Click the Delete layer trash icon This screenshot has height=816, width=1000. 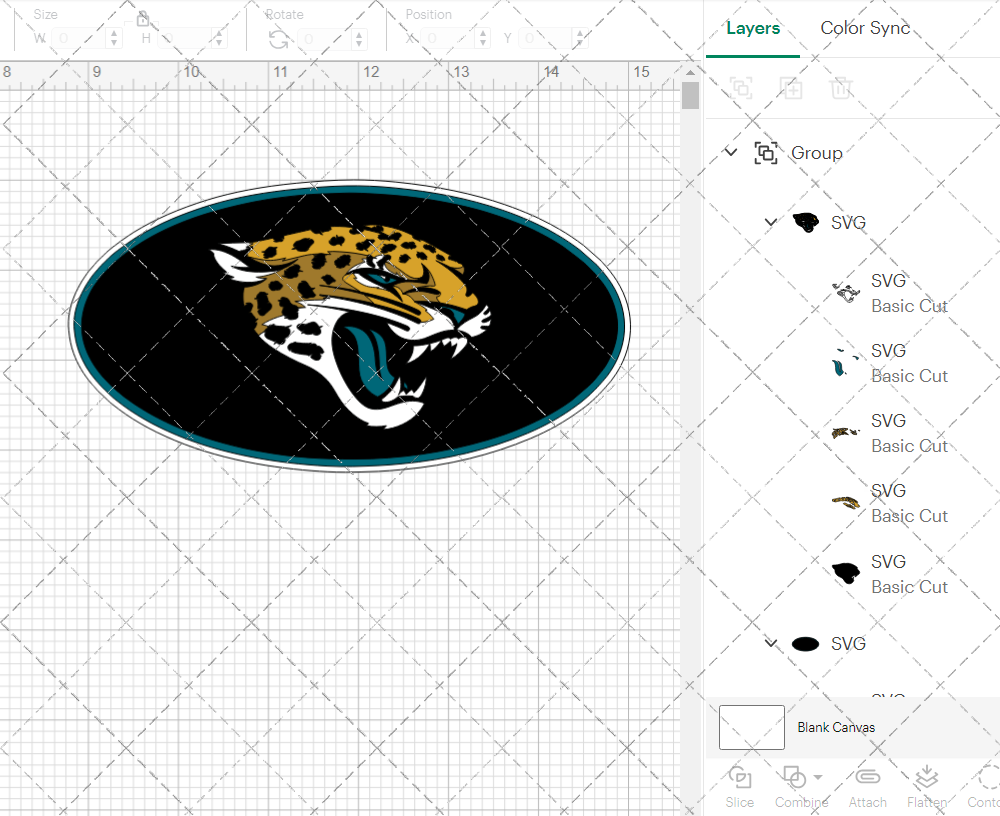[x=841, y=87]
